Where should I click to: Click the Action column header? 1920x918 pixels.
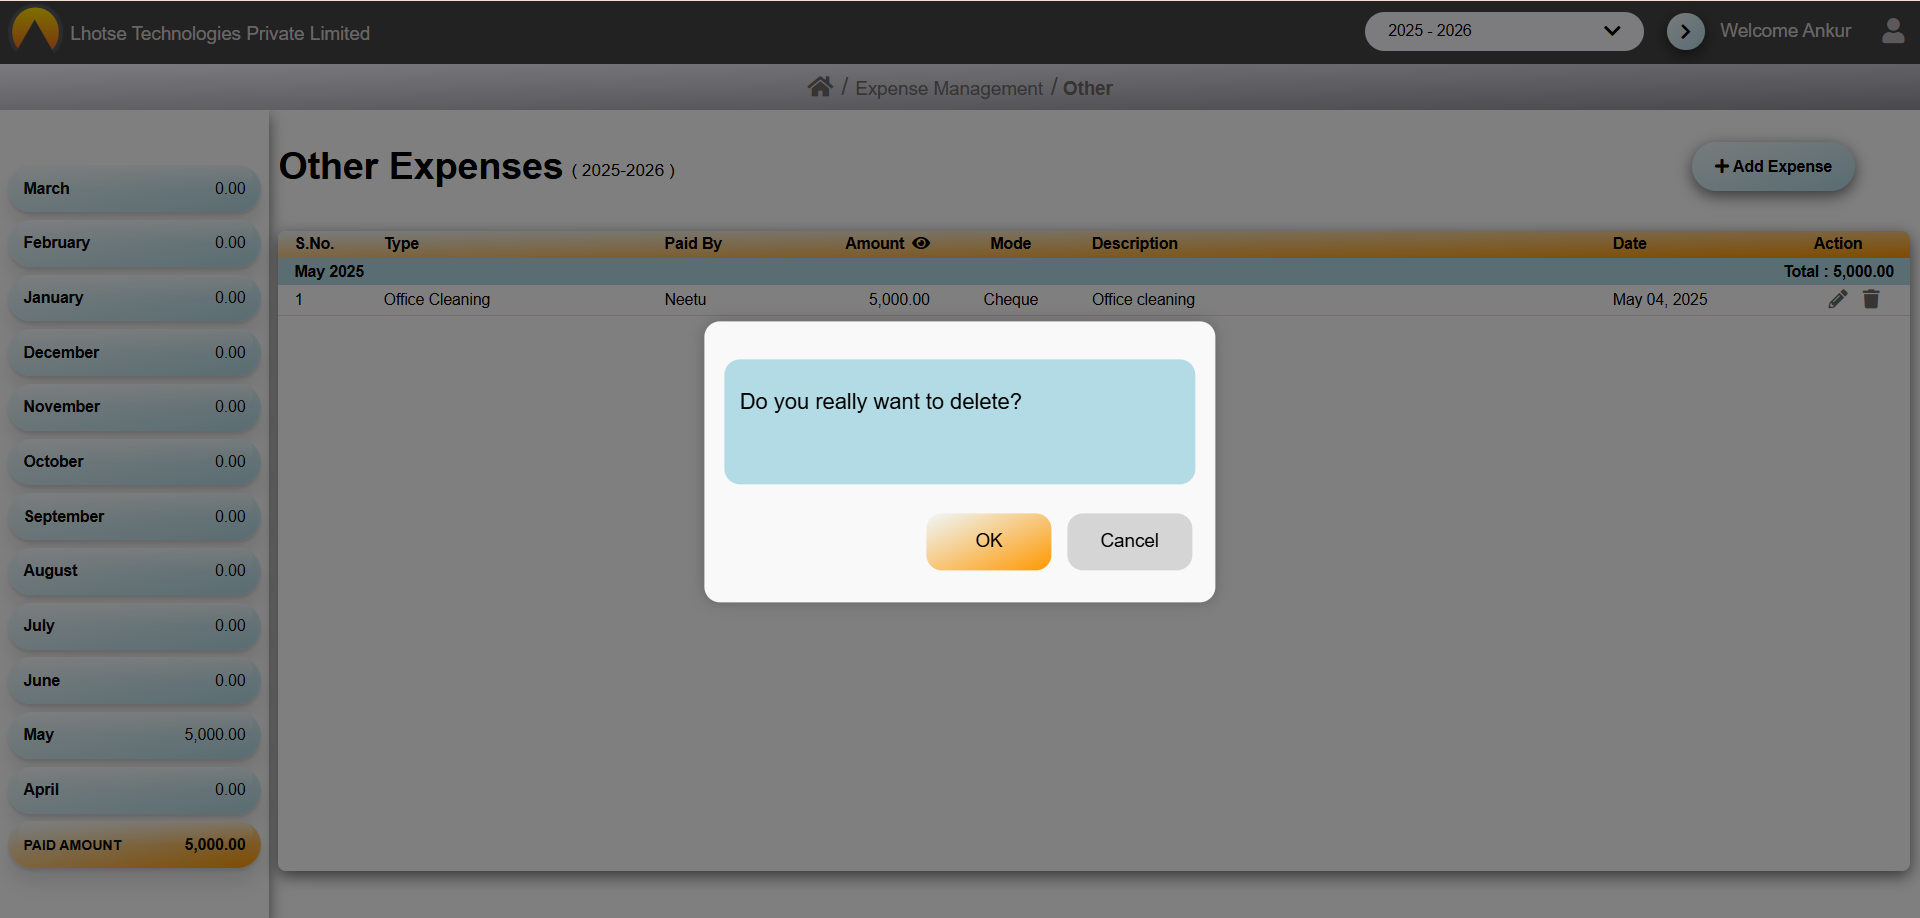(x=1837, y=243)
